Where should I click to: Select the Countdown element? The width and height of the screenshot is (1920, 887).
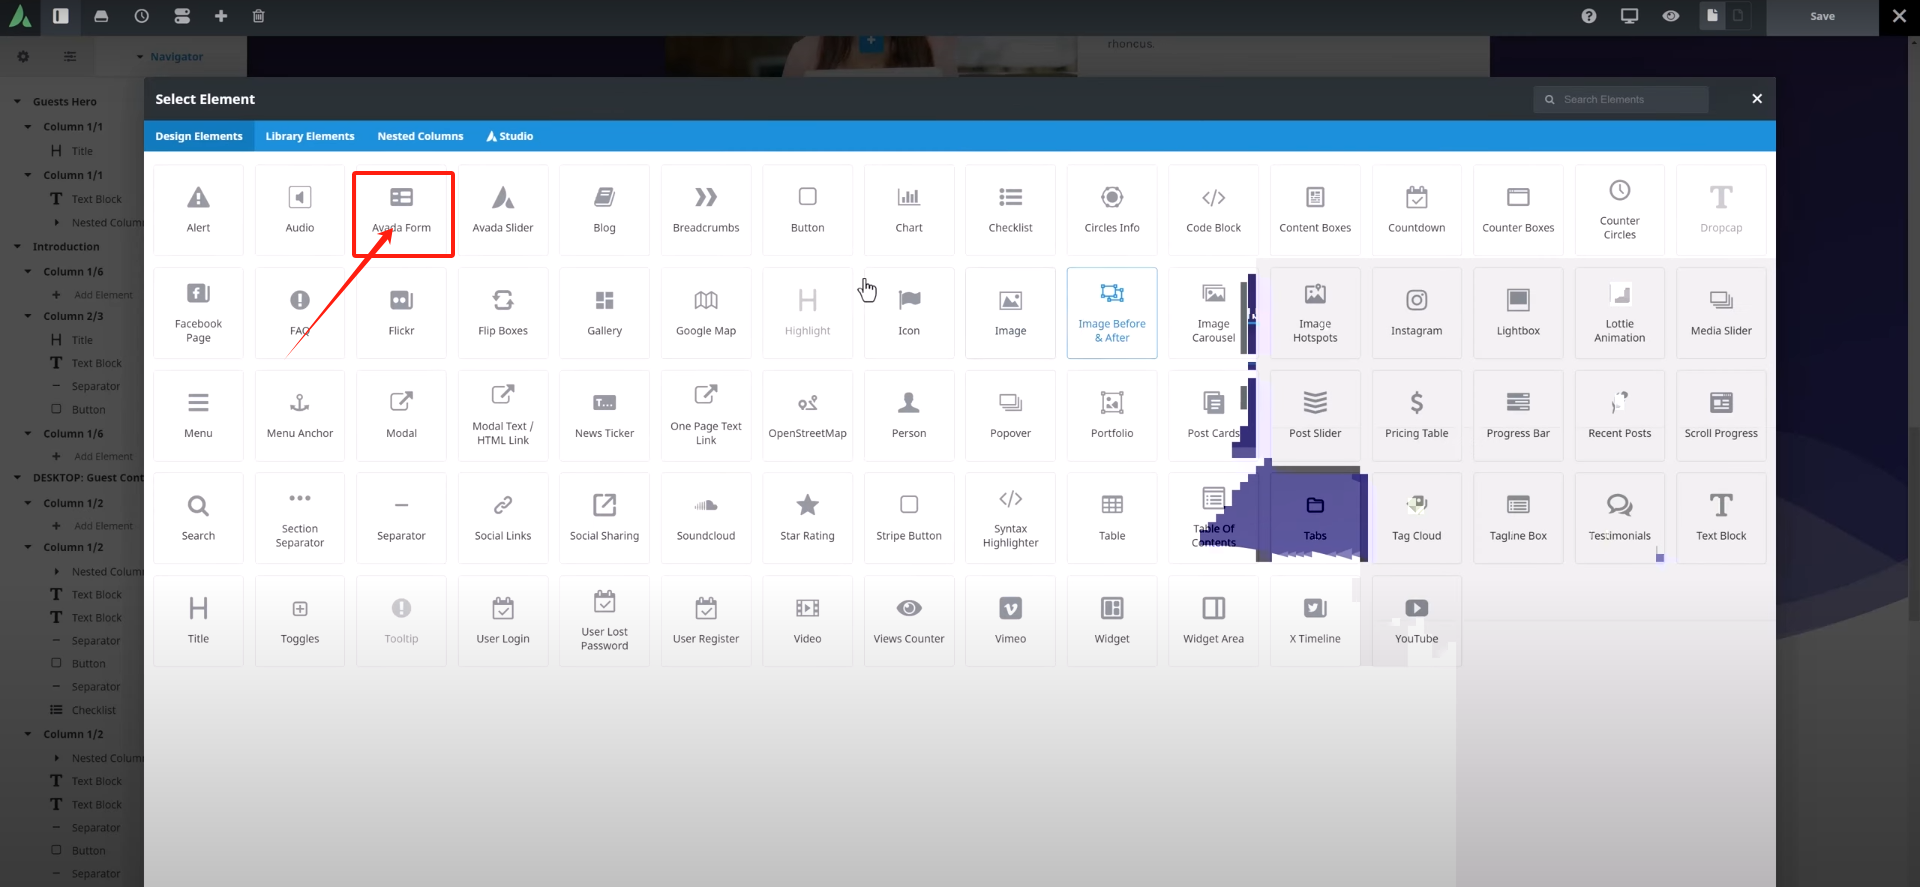pos(1416,211)
